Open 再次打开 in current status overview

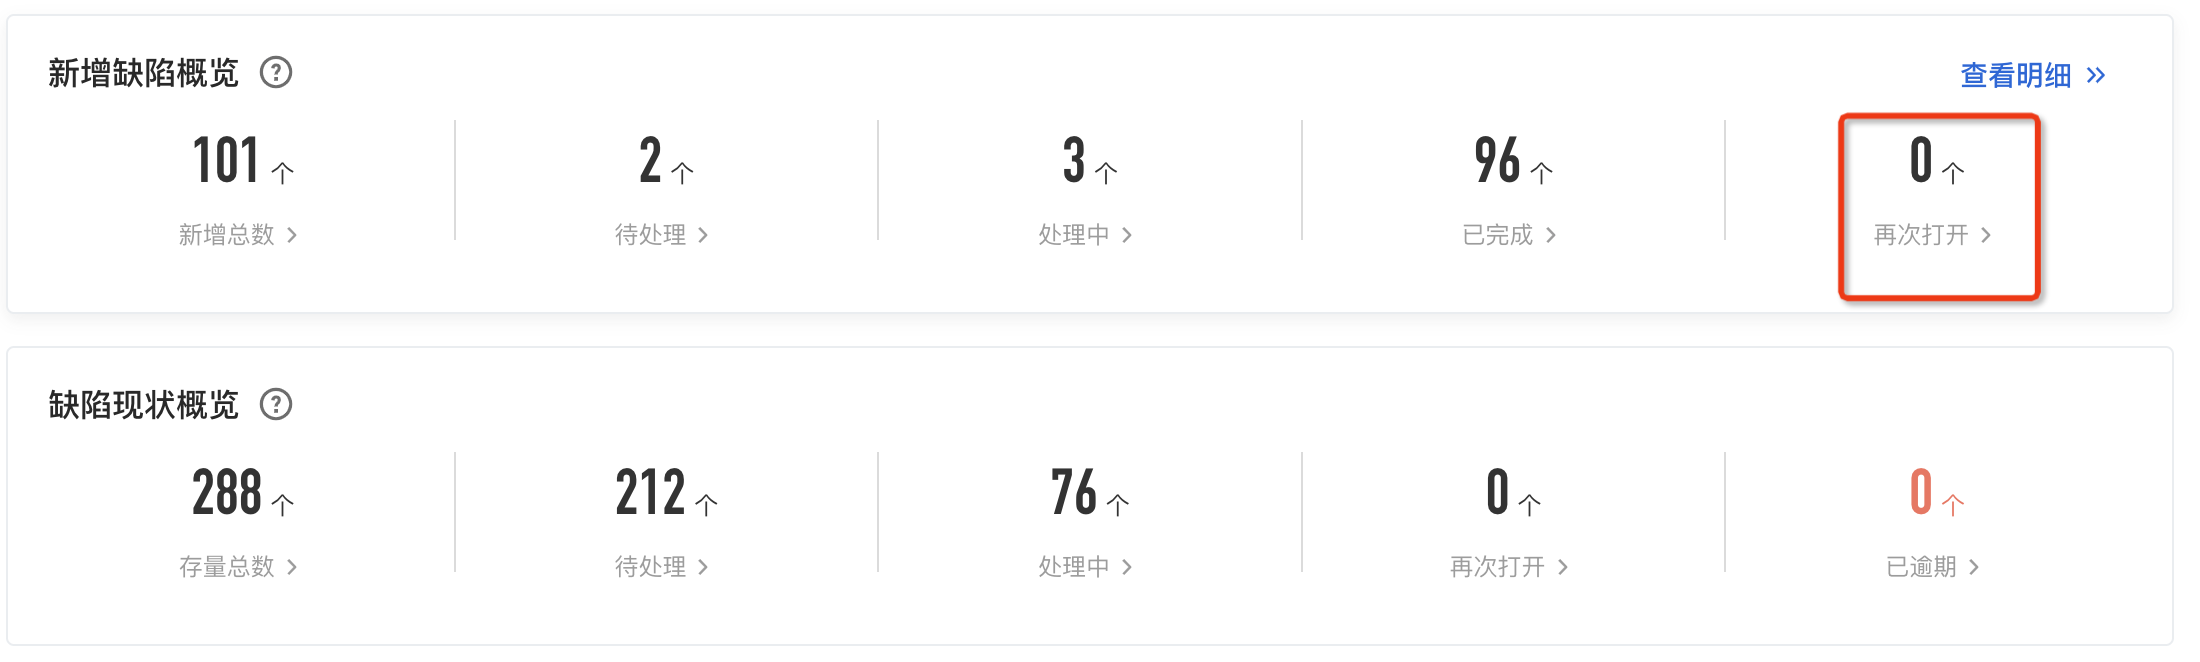(1508, 567)
